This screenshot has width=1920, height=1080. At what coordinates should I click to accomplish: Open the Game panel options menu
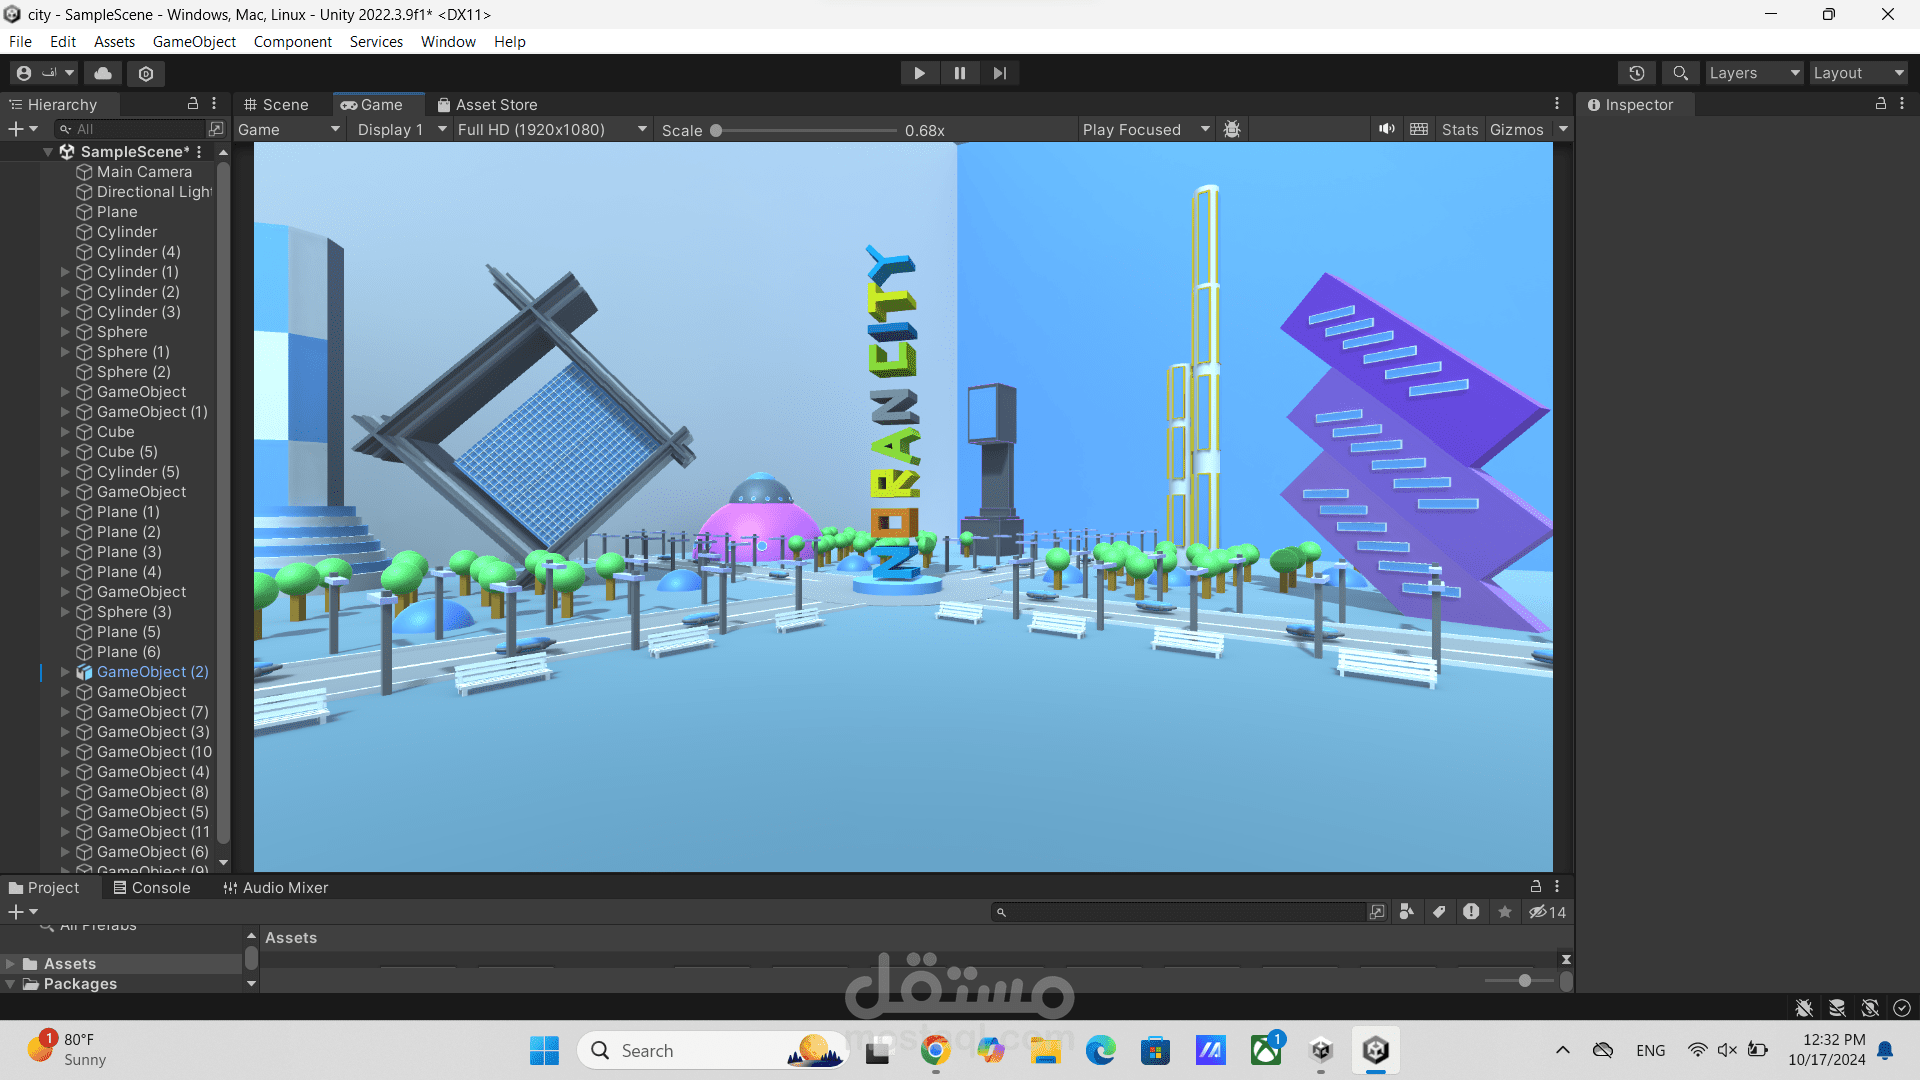click(x=1557, y=103)
